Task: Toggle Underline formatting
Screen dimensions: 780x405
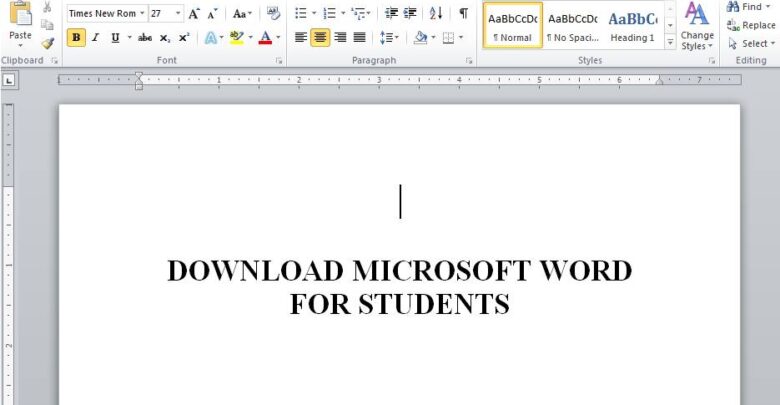Action: point(115,37)
